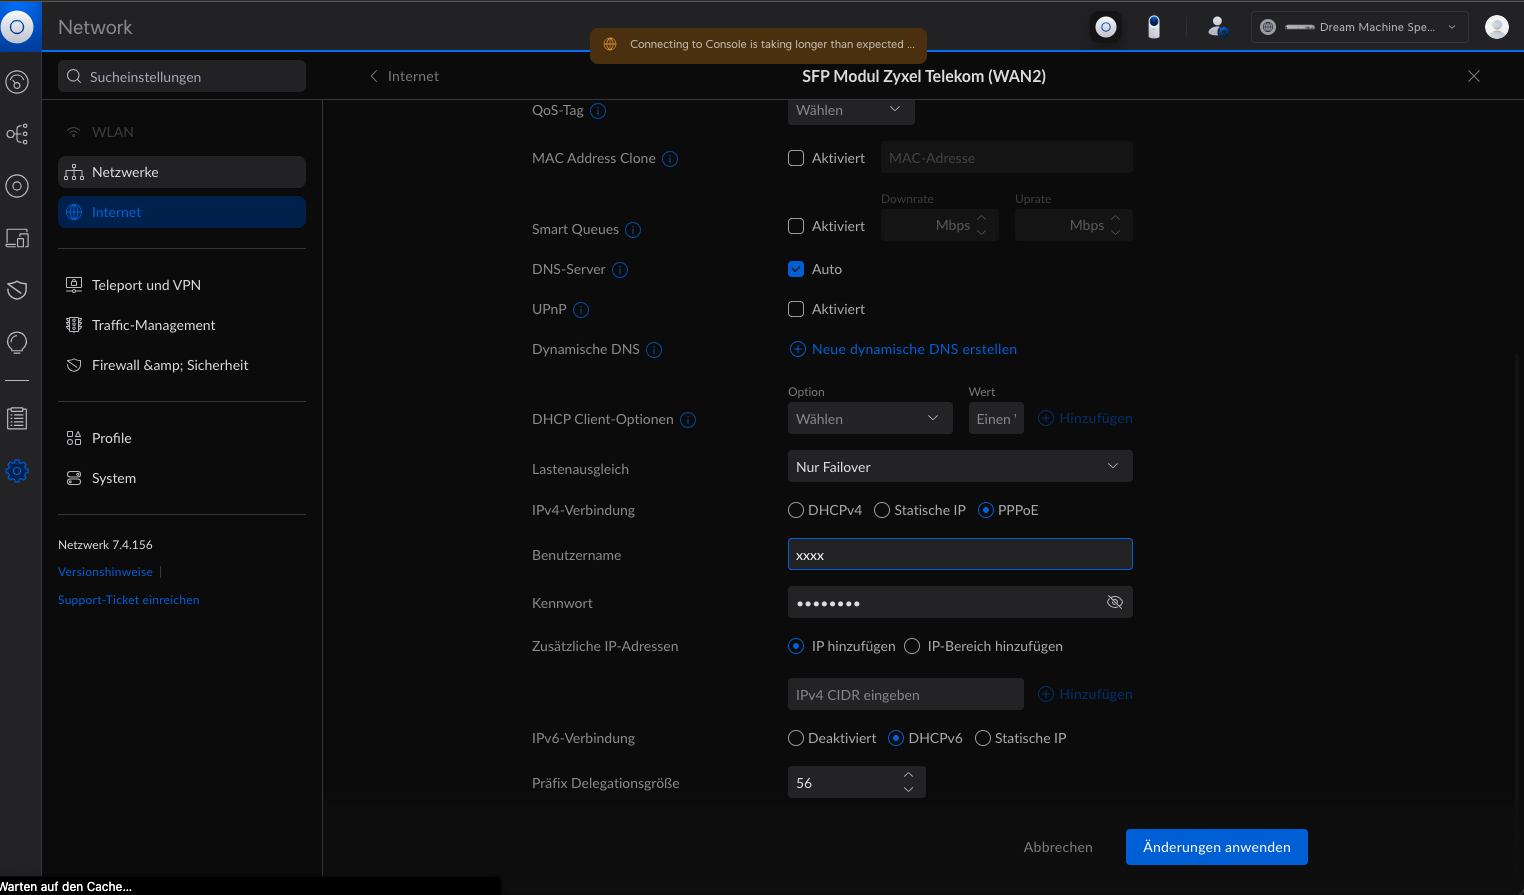Open the account avatar in top right
Viewport: 1524px width, 895px height.
(1497, 27)
